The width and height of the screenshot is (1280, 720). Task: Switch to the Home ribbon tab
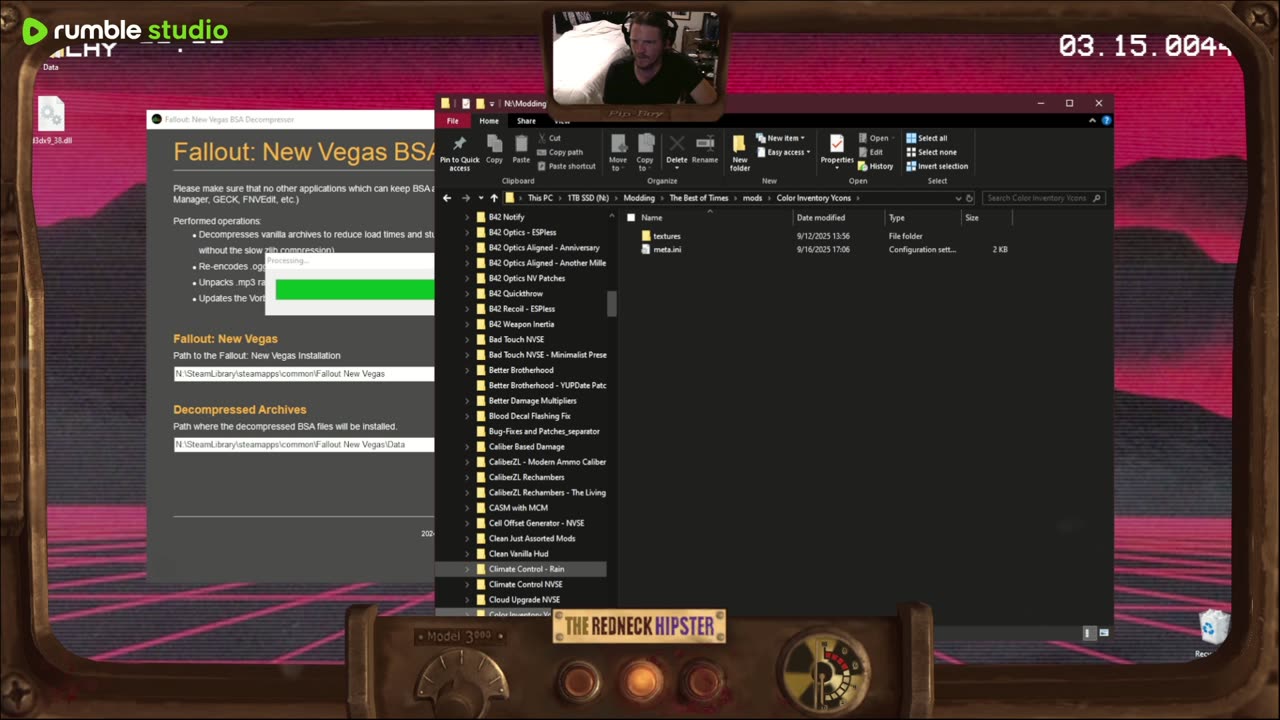pos(489,120)
